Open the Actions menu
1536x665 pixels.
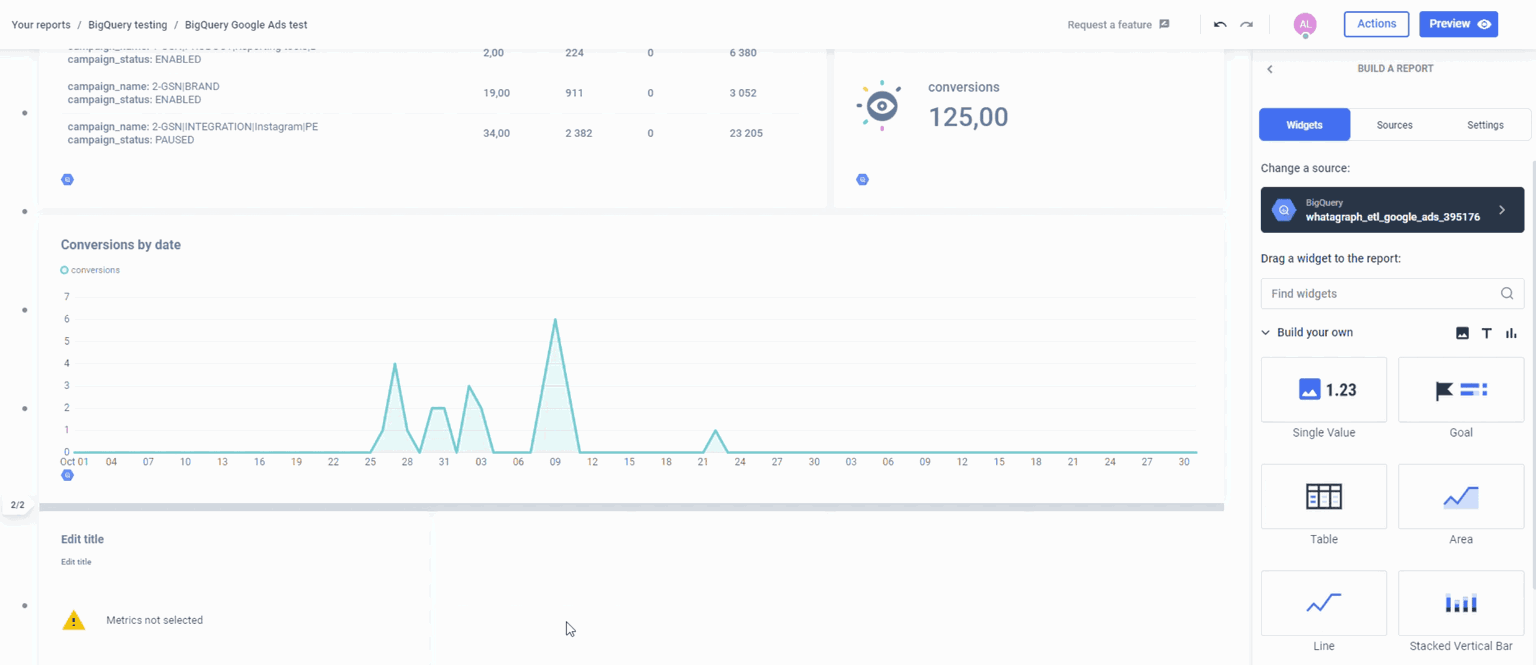1376,23
